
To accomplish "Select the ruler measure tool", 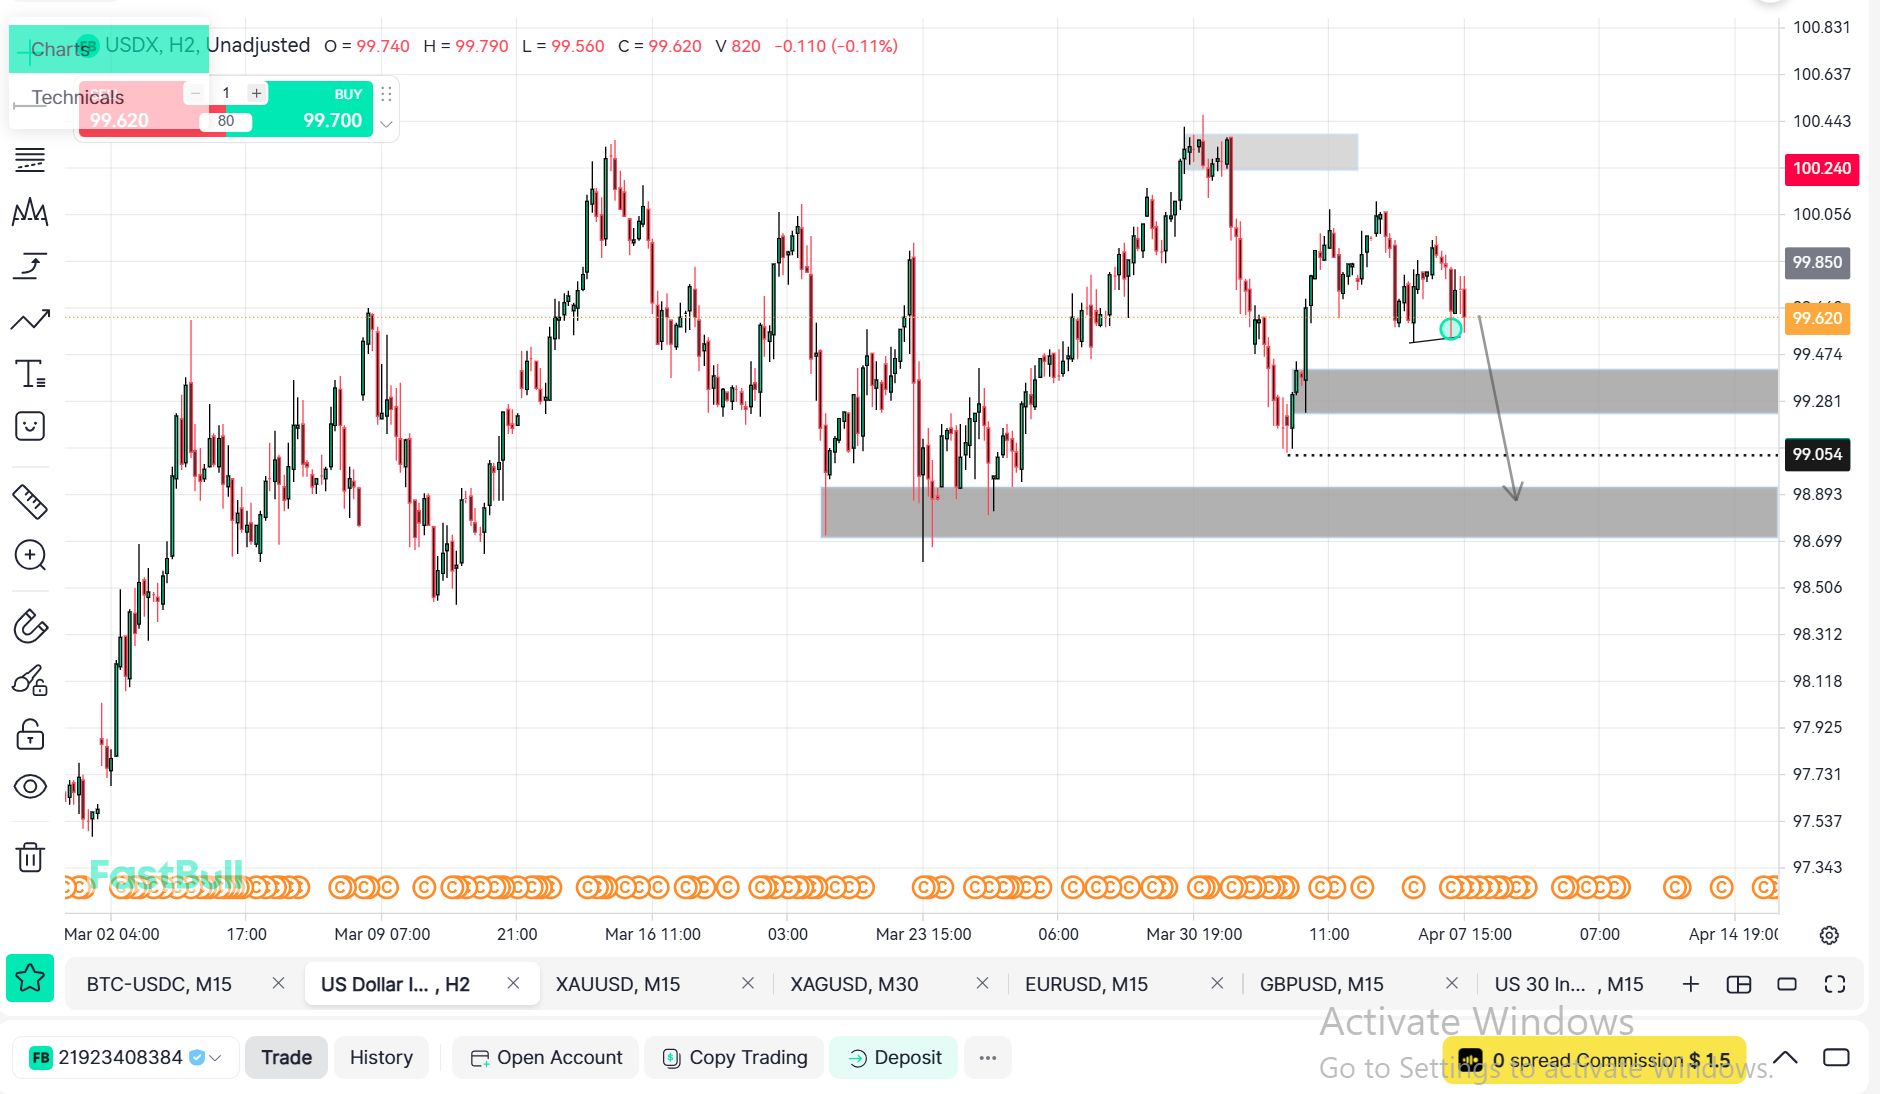I will [30, 501].
